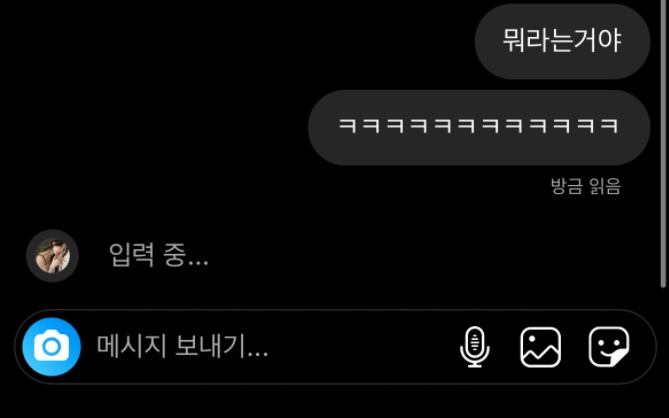Click the sender's profile picture
Viewport: 669px width, 418px height.
point(52,256)
